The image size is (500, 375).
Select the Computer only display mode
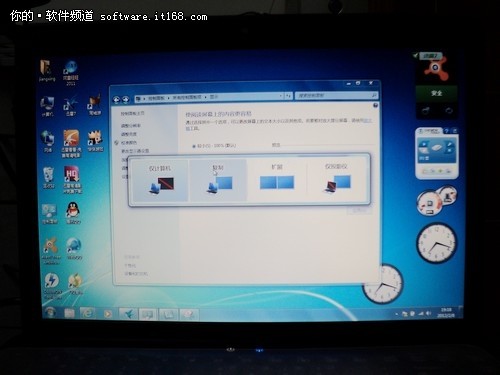click(x=160, y=180)
